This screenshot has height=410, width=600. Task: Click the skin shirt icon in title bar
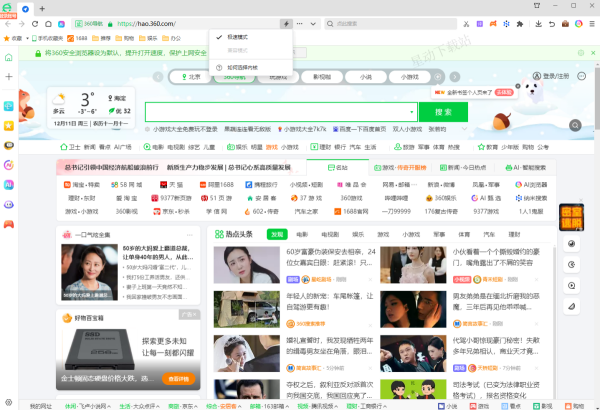click(537, 5)
